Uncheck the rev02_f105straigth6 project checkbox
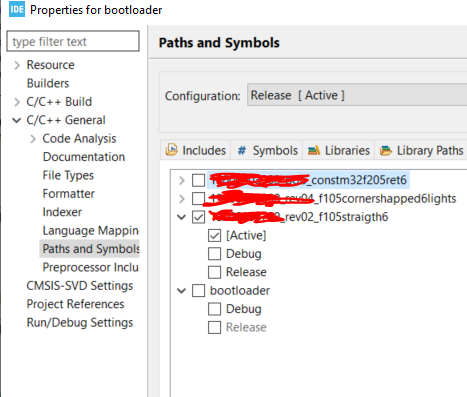This screenshot has height=397, width=467. click(x=198, y=217)
